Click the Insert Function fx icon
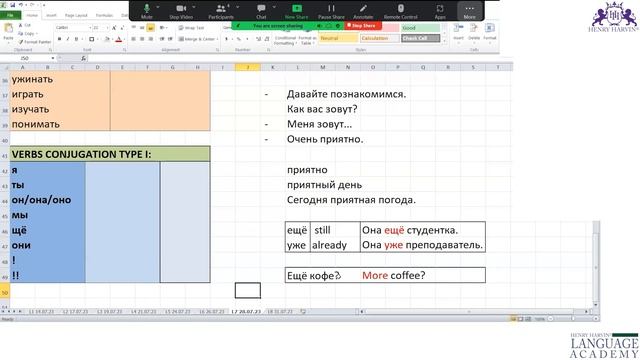This screenshot has width=640, height=360. tap(83, 58)
